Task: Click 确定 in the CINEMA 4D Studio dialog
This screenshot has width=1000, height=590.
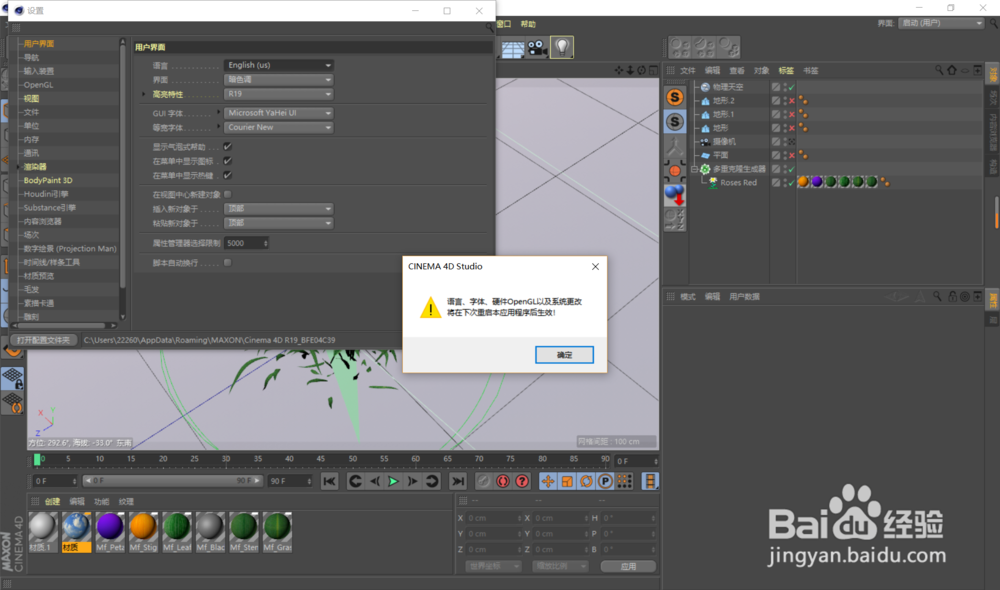Action: pyautogui.click(x=564, y=355)
